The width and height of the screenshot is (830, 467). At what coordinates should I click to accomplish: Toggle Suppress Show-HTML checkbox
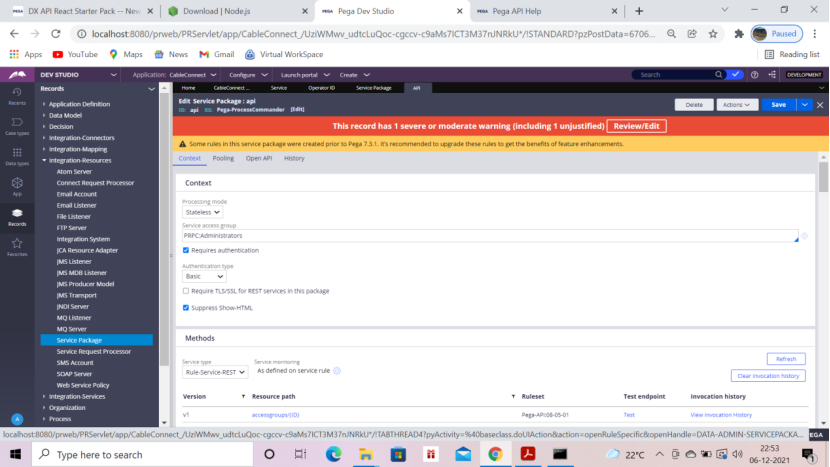tap(186, 308)
